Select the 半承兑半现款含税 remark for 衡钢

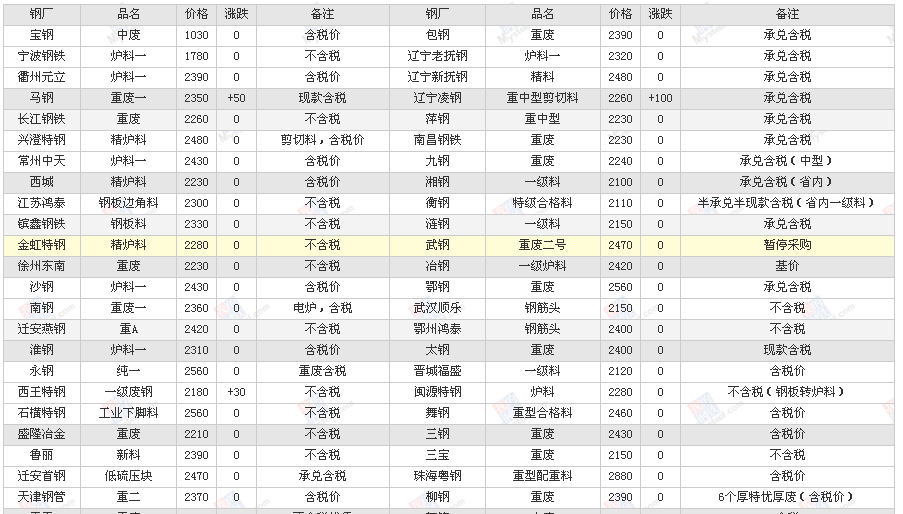787,203
